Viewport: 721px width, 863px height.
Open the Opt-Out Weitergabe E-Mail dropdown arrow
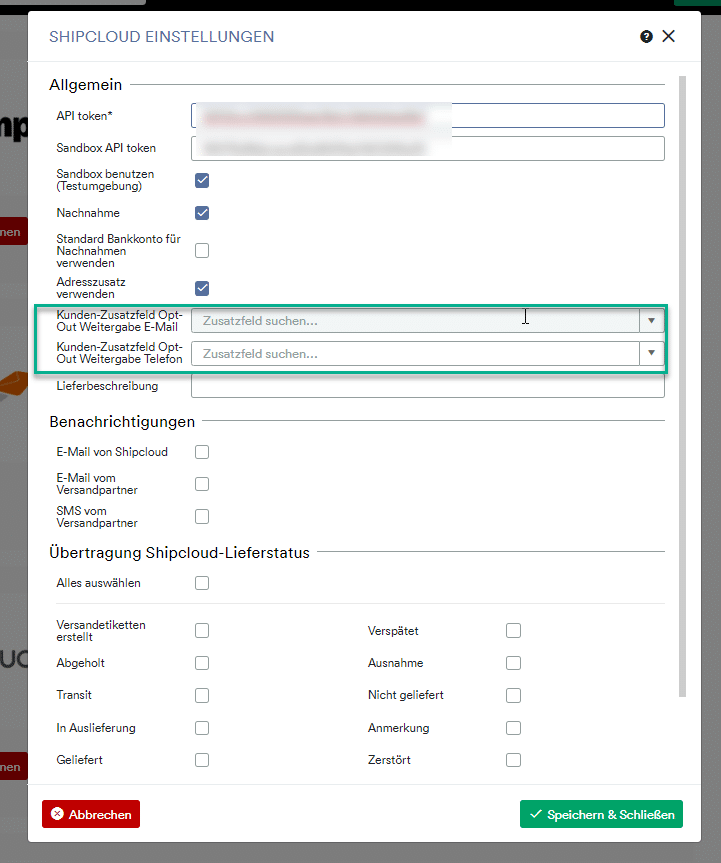pyautogui.click(x=652, y=321)
